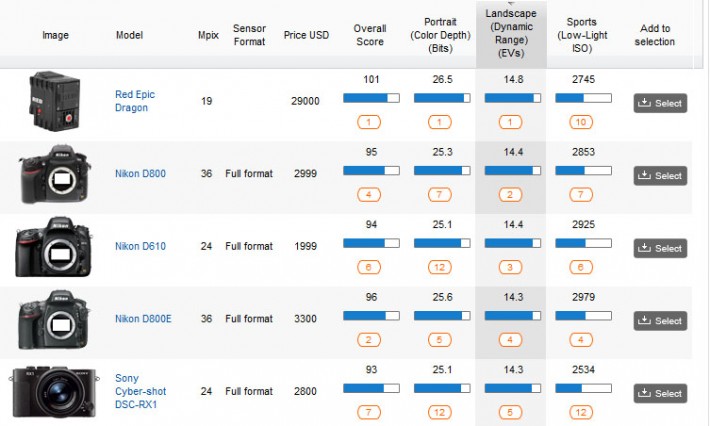Sort by Sports Low-Light ISO column
The width and height of the screenshot is (710, 426).
click(582, 36)
